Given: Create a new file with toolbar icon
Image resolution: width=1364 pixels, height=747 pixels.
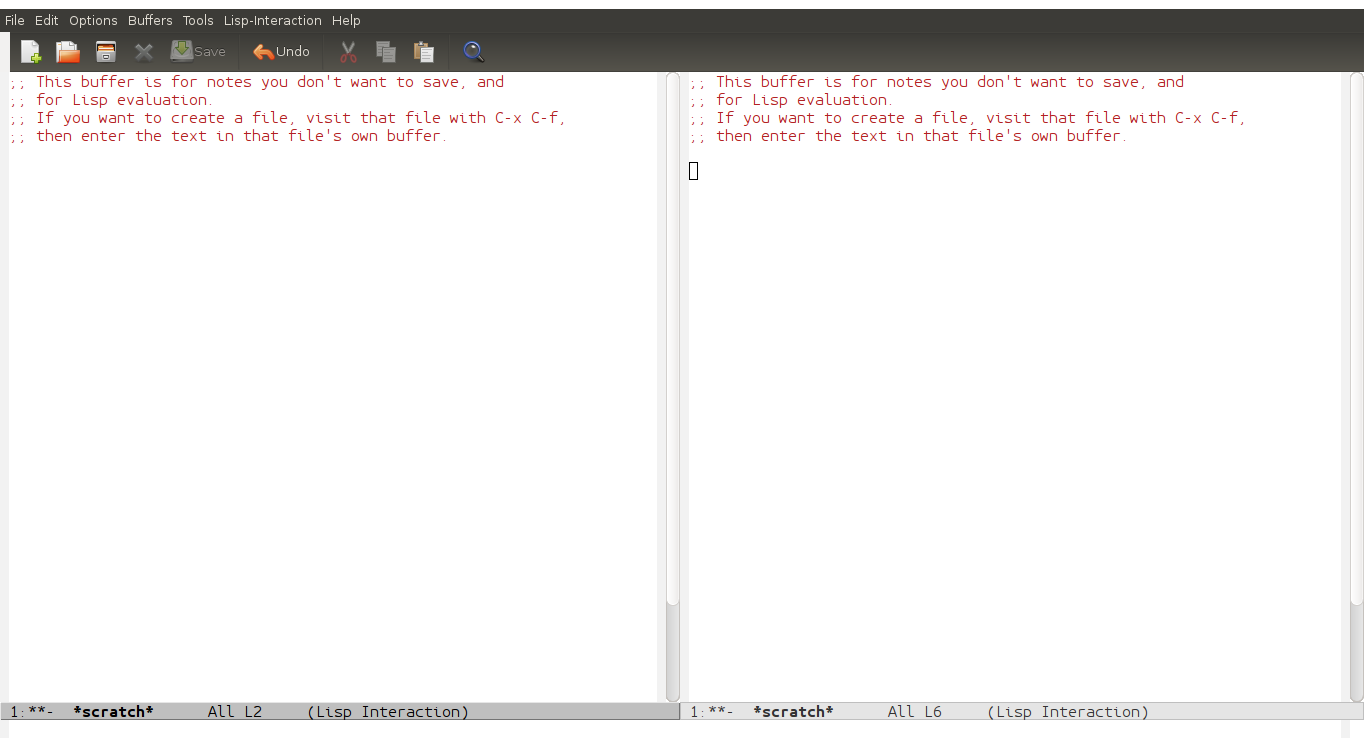Looking at the screenshot, I should [31, 51].
